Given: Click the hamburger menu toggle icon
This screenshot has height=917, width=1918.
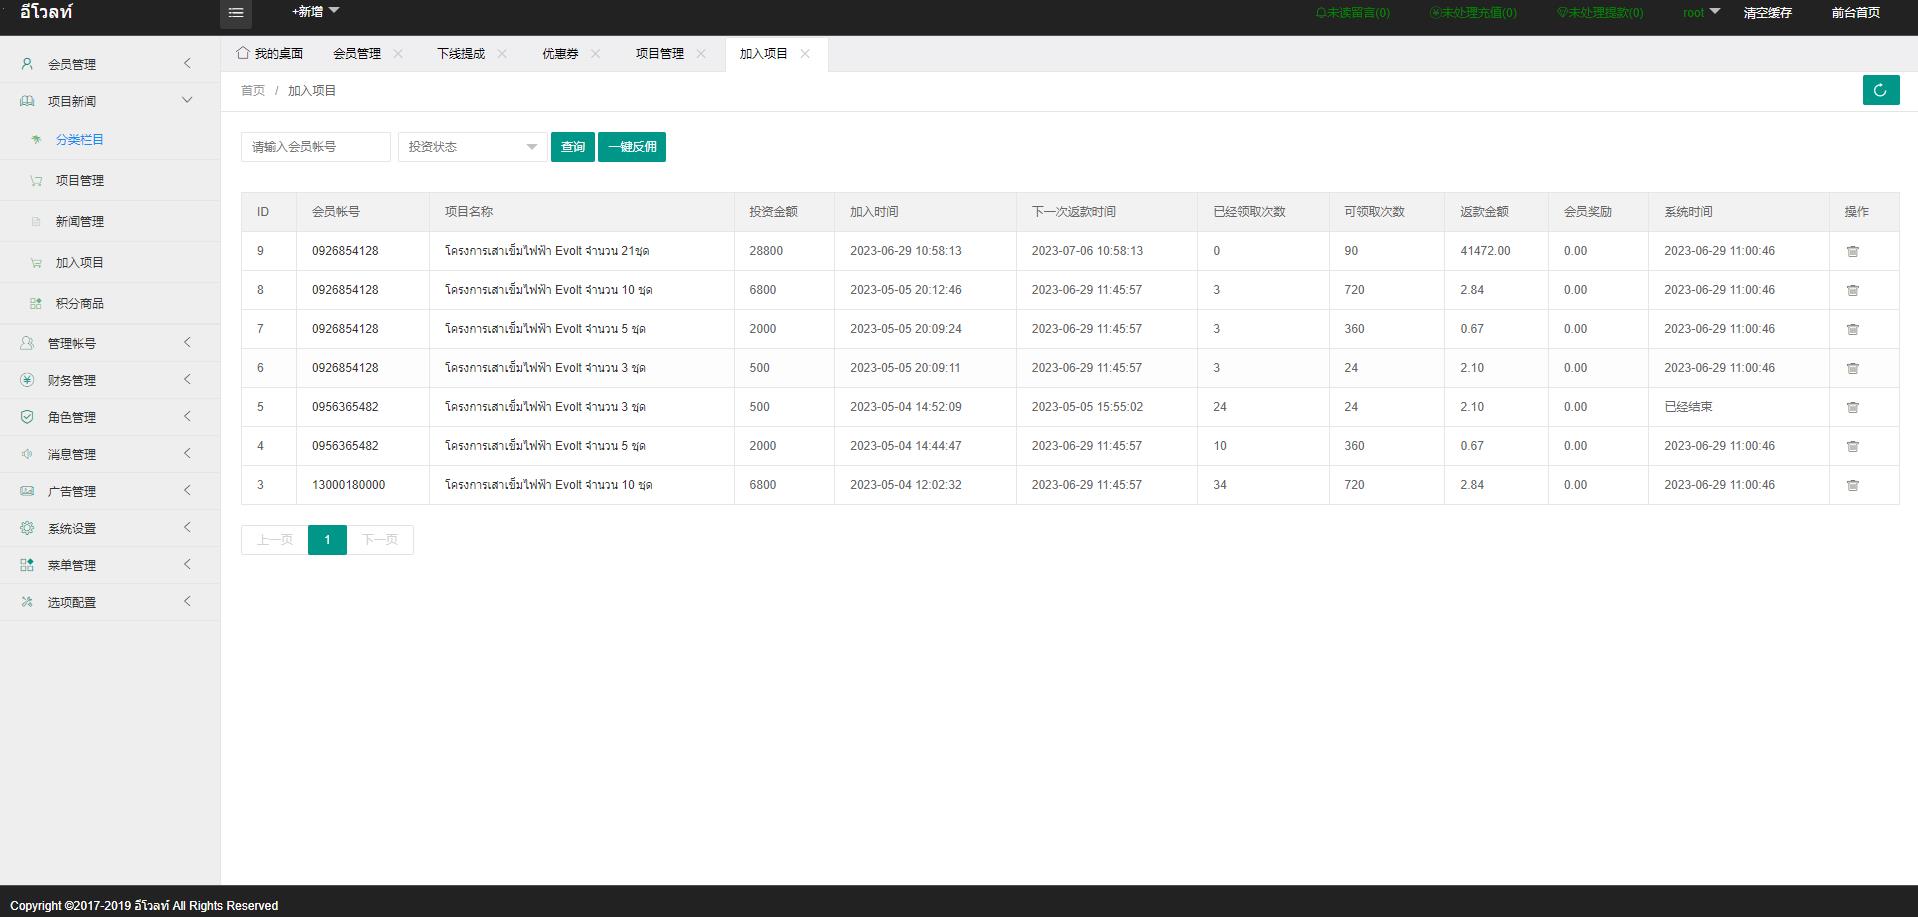Looking at the screenshot, I should (x=236, y=13).
